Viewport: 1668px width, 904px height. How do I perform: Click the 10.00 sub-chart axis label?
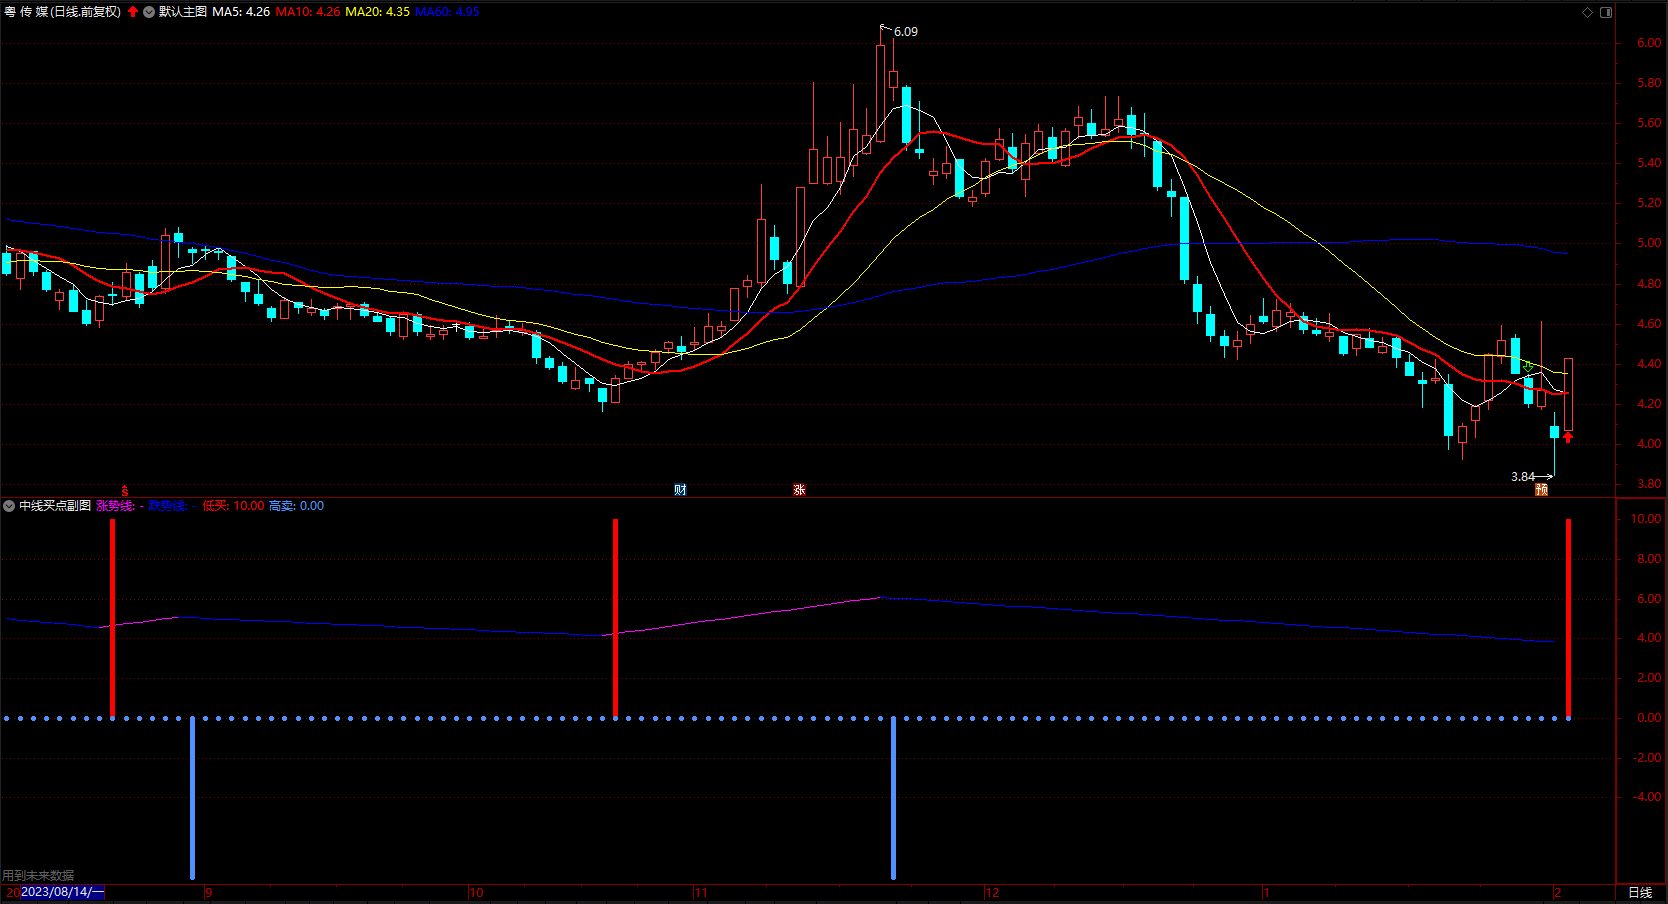(x=1646, y=519)
